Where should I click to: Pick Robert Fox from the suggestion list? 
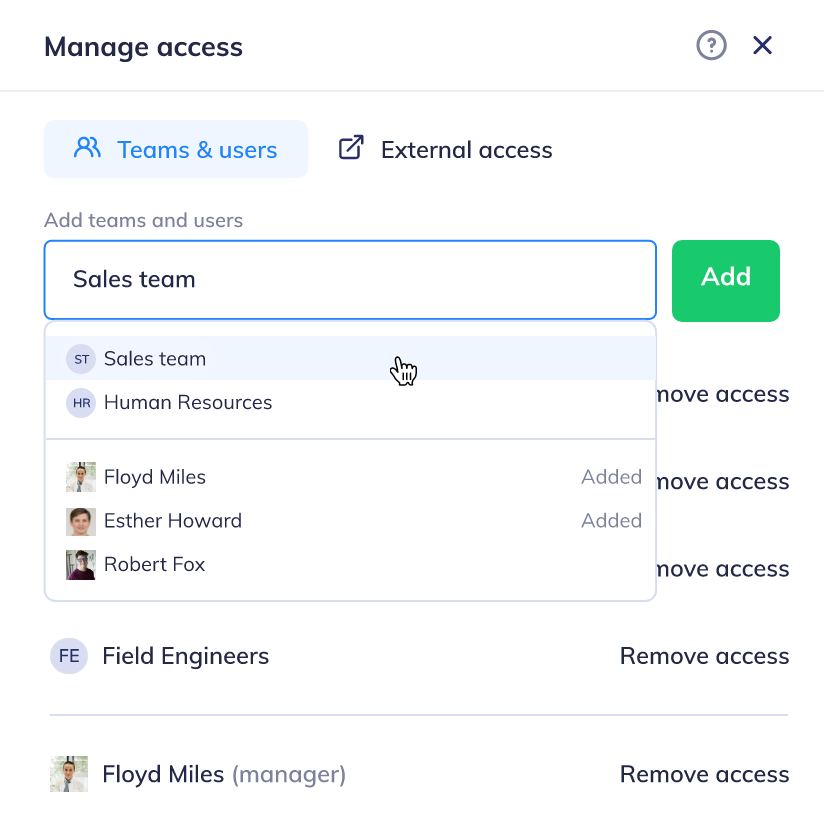pyautogui.click(x=350, y=564)
